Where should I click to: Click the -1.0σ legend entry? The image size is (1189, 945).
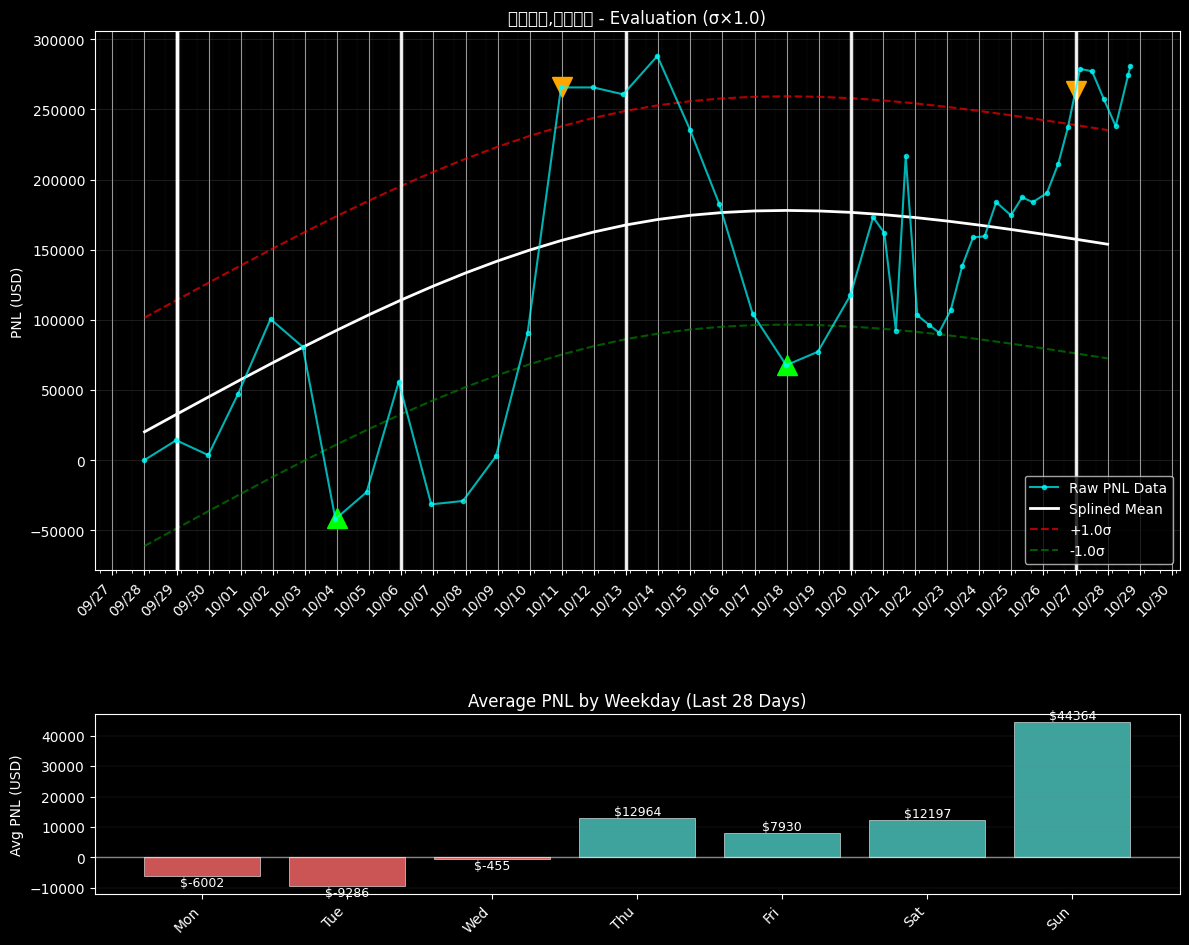click(1088, 551)
